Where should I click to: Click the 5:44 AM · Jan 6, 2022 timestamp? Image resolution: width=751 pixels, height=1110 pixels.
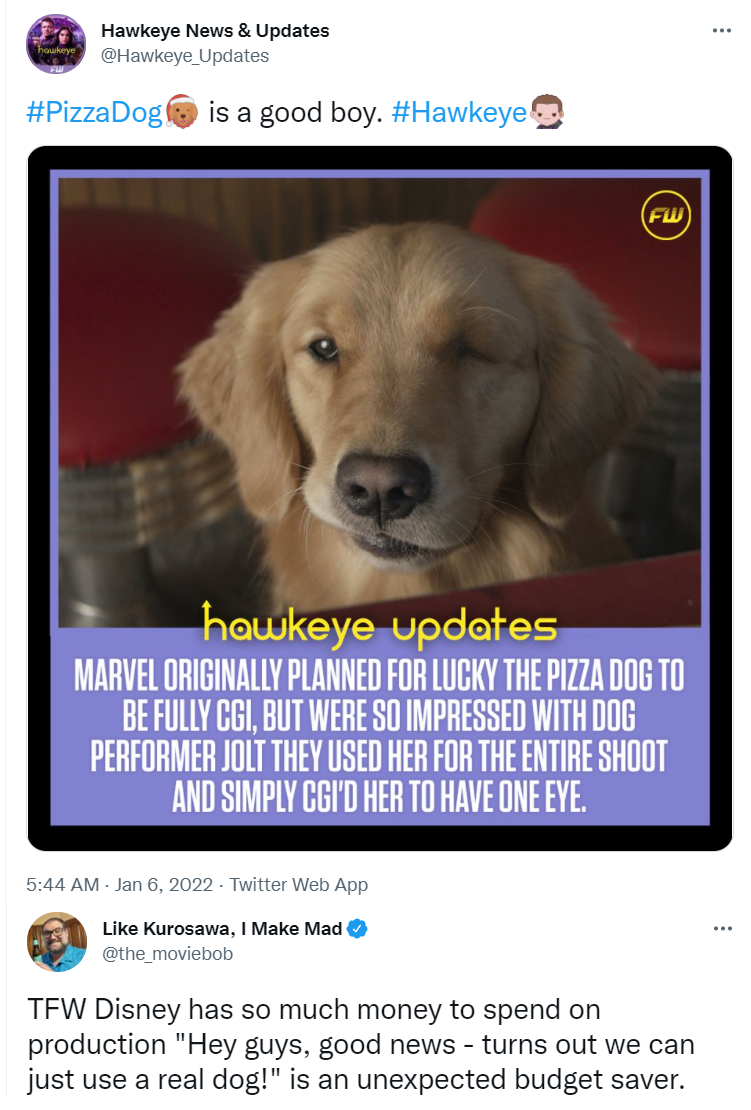point(120,885)
